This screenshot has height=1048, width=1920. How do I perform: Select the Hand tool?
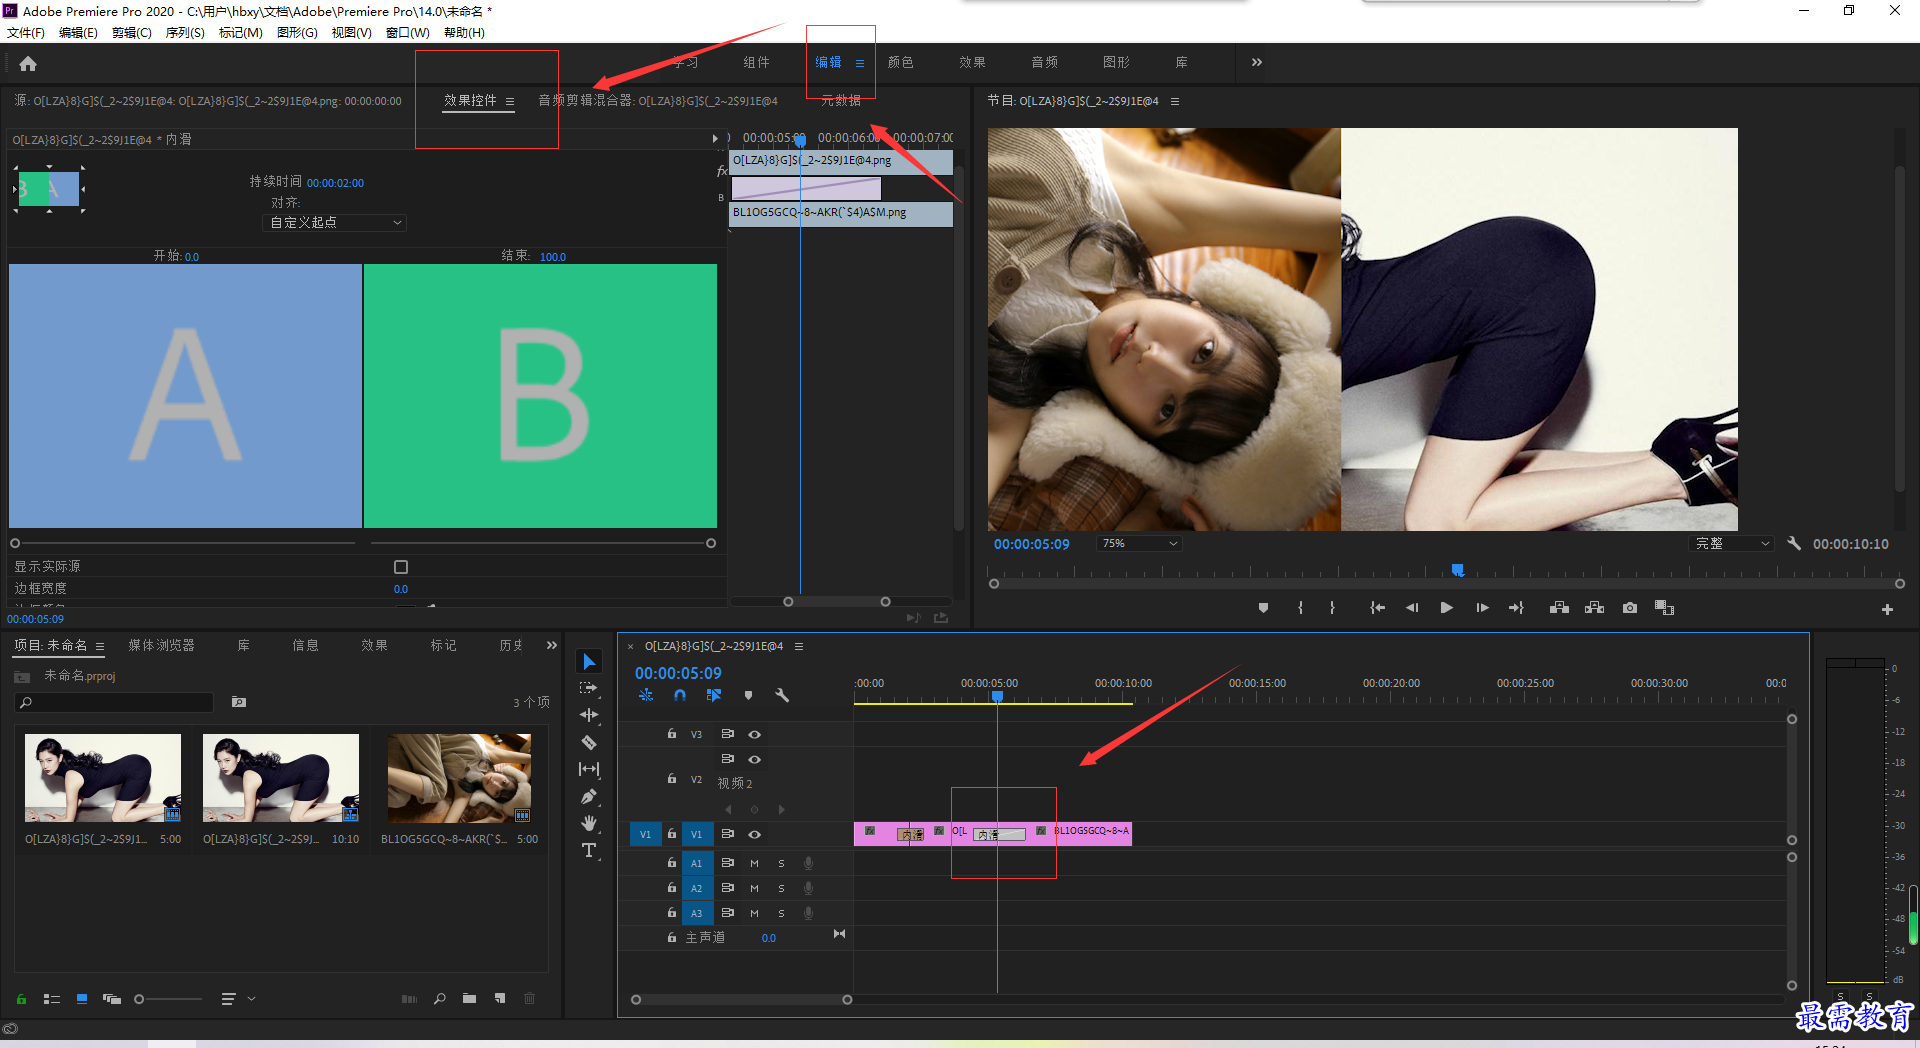(x=589, y=823)
